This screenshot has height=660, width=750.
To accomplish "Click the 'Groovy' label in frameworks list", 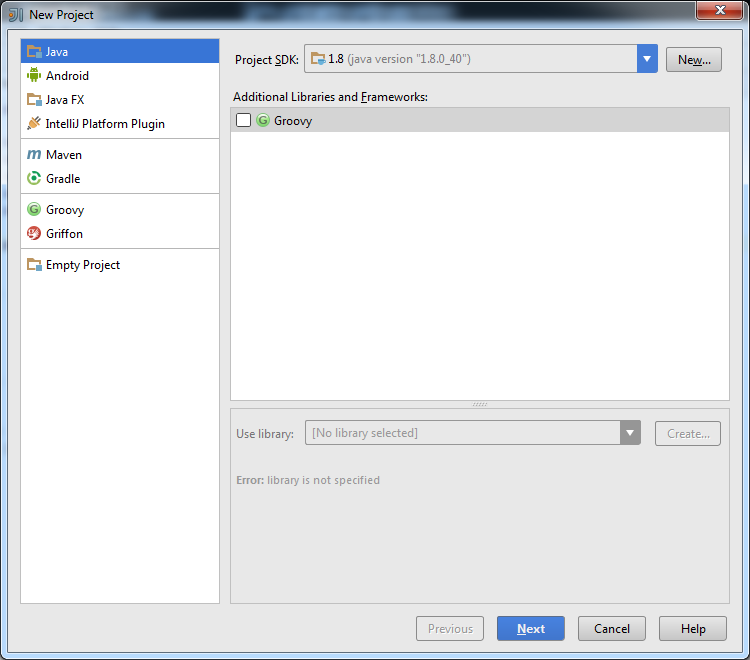I will [x=293, y=121].
